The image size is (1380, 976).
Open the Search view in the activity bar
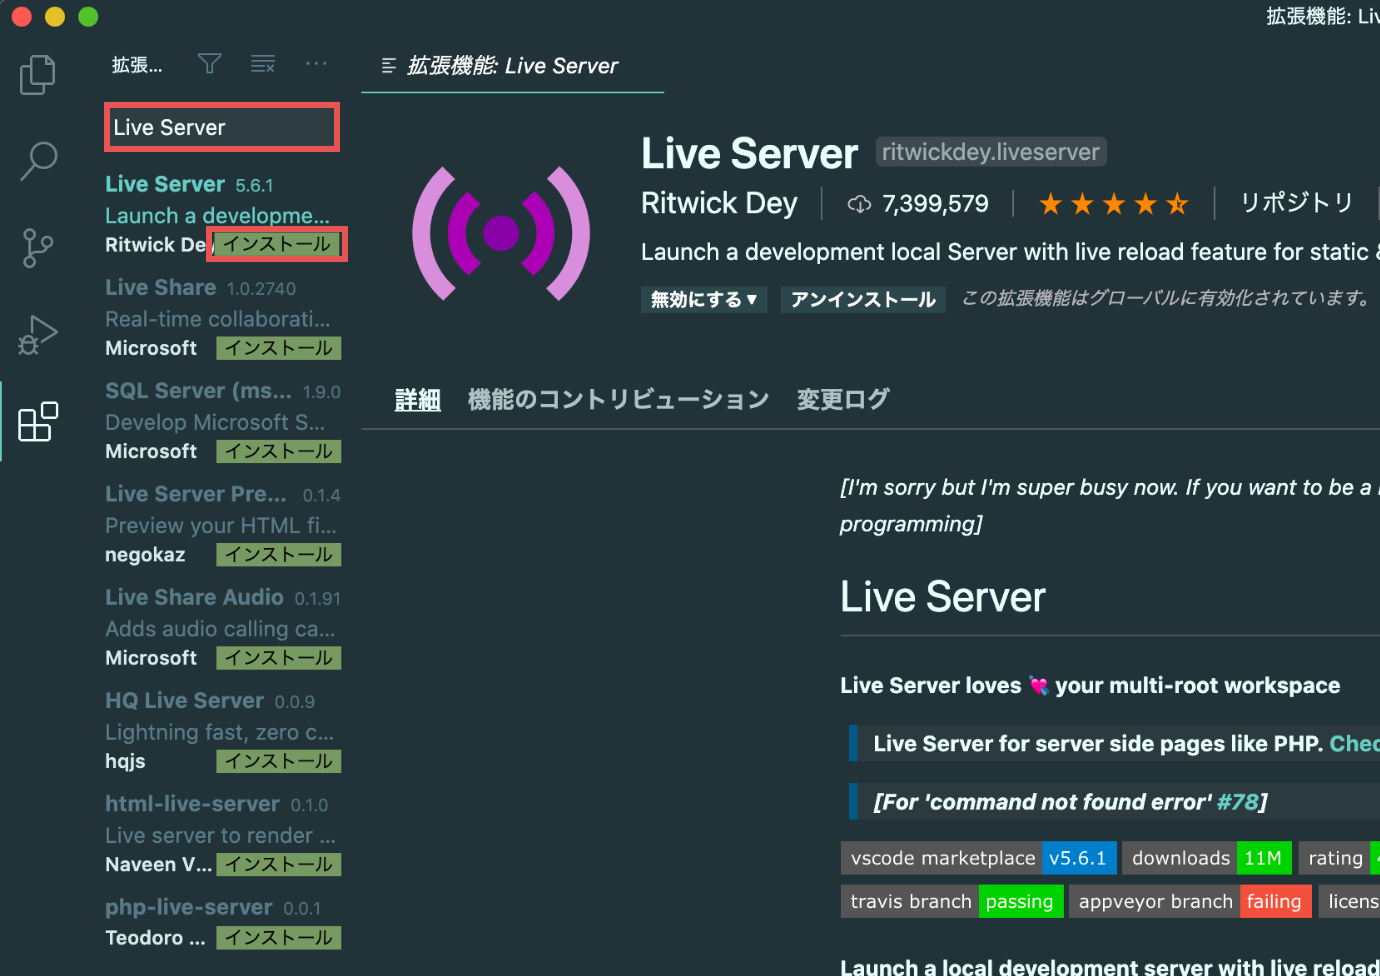point(37,160)
